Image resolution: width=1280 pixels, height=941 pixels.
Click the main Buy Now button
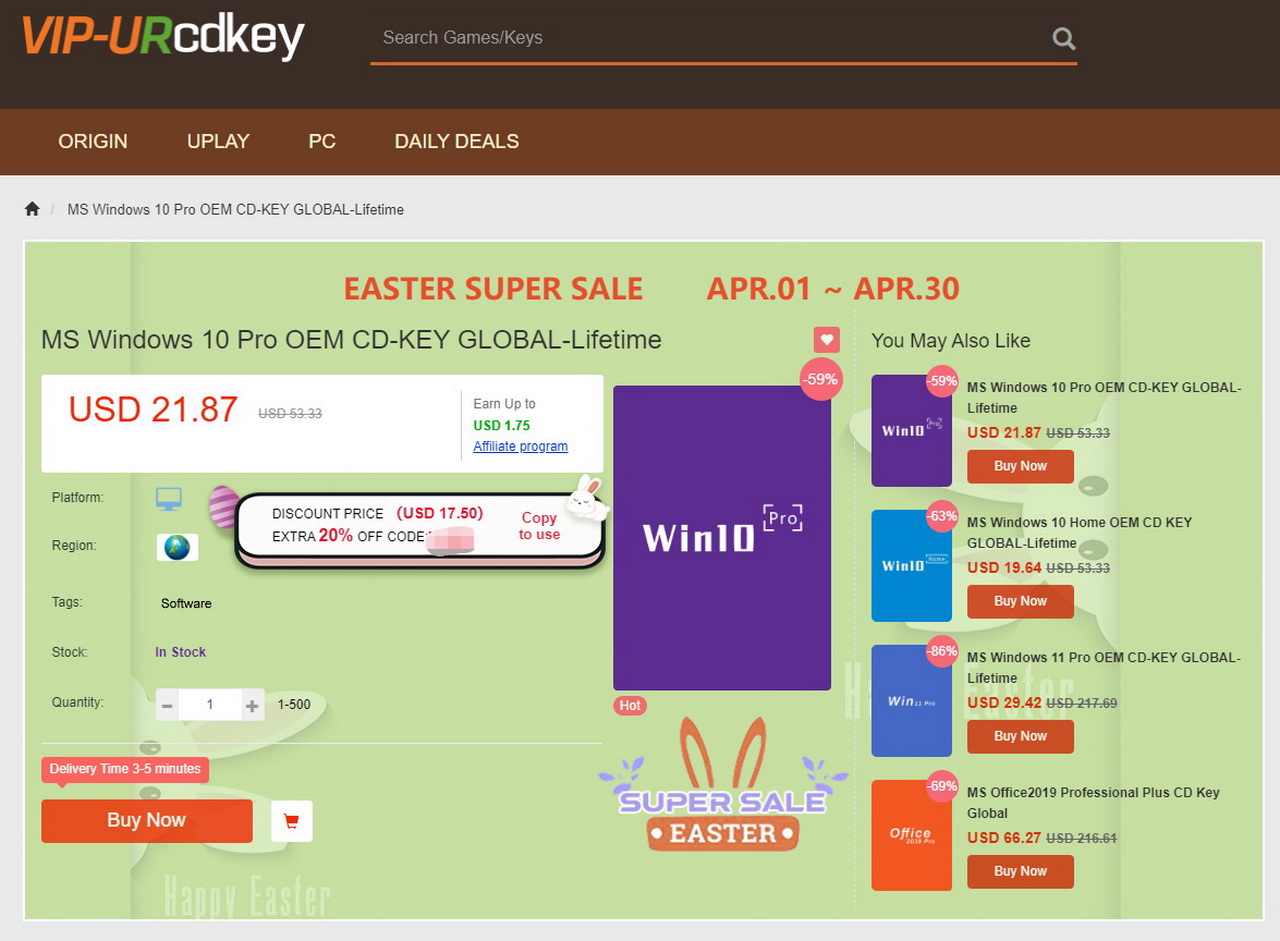click(147, 820)
